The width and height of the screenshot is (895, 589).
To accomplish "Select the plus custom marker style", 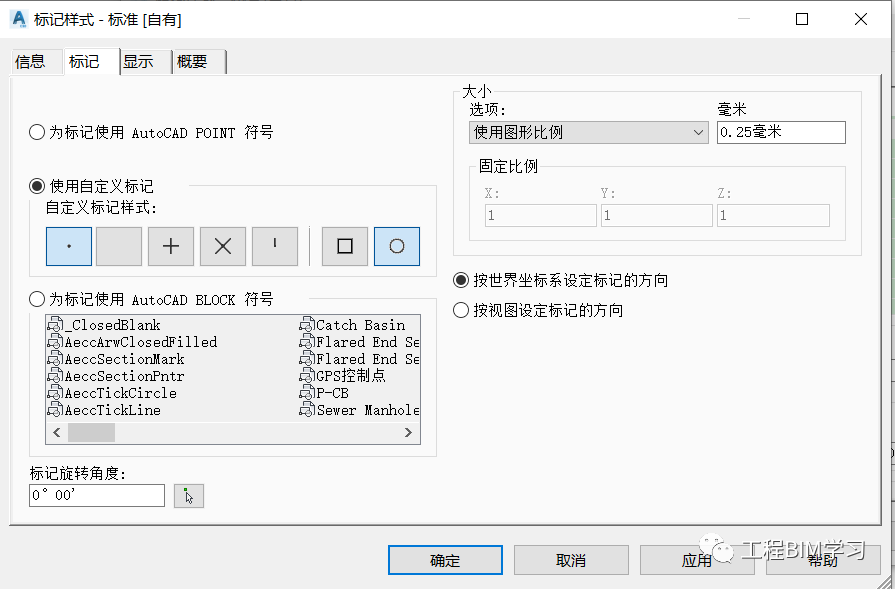I will [171, 247].
